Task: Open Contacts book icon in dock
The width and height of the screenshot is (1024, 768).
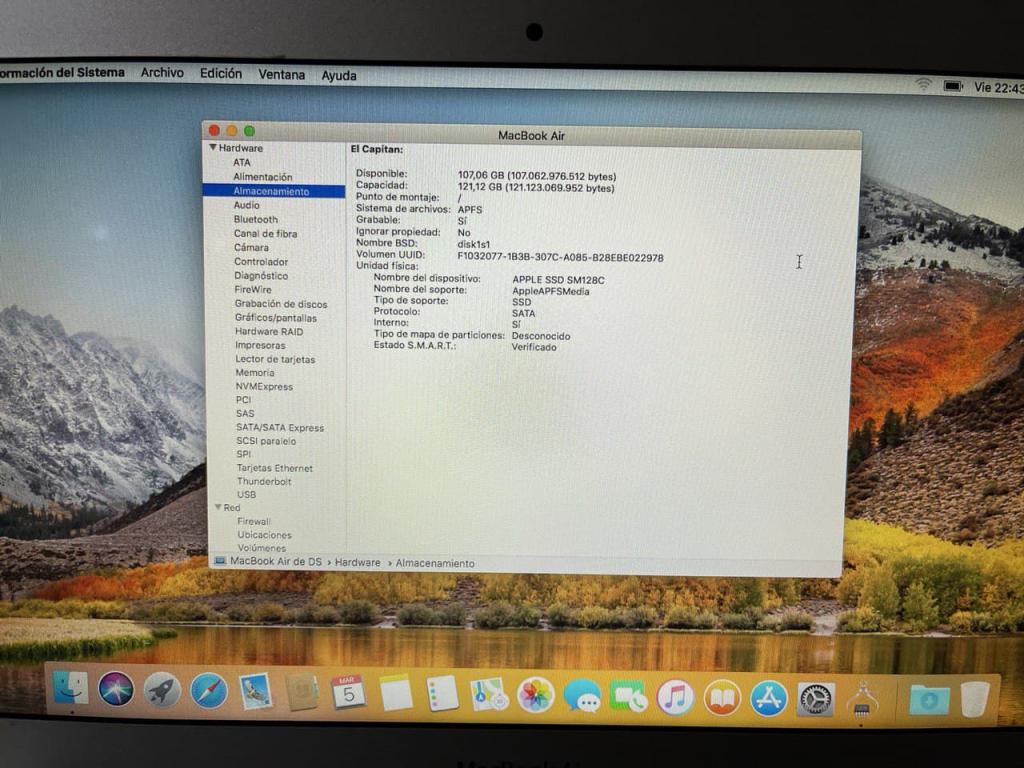Action: coord(302,692)
